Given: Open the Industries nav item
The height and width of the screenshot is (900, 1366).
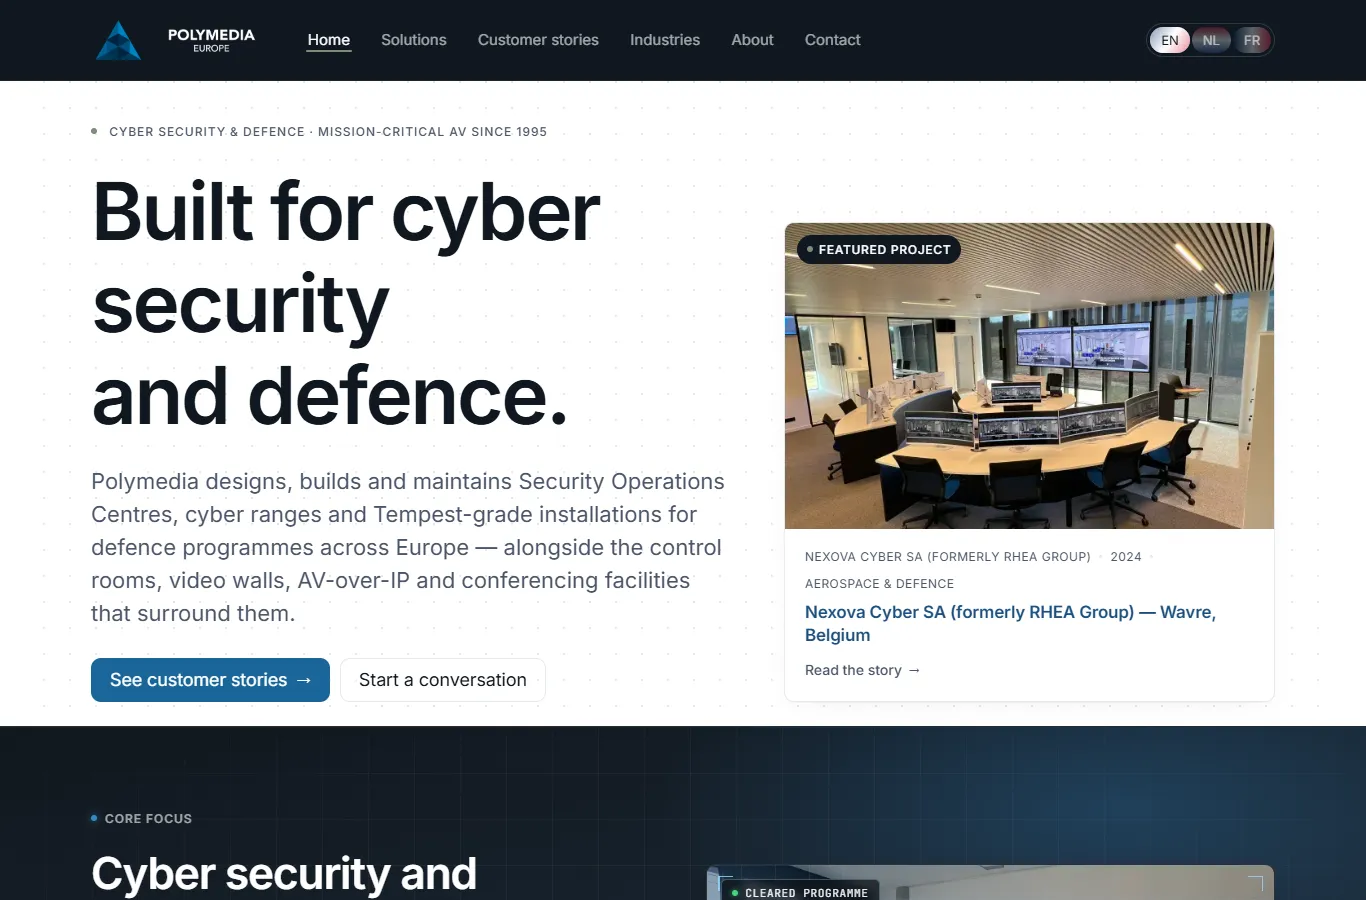Looking at the screenshot, I should (665, 40).
